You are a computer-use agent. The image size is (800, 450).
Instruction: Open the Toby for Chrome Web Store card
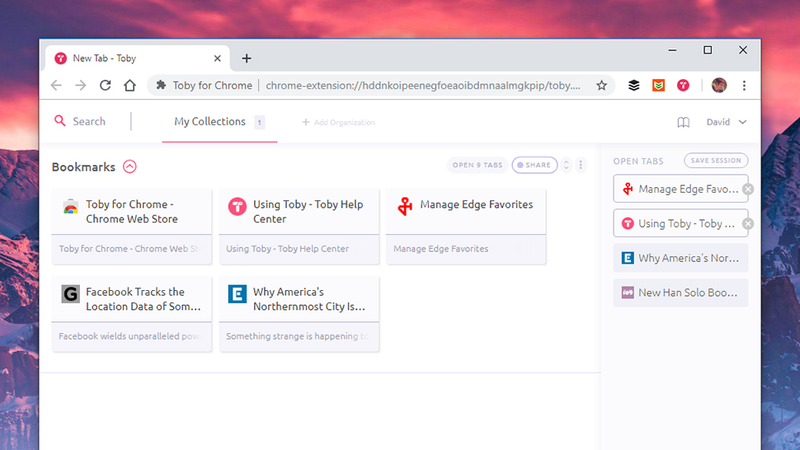pos(132,227)
